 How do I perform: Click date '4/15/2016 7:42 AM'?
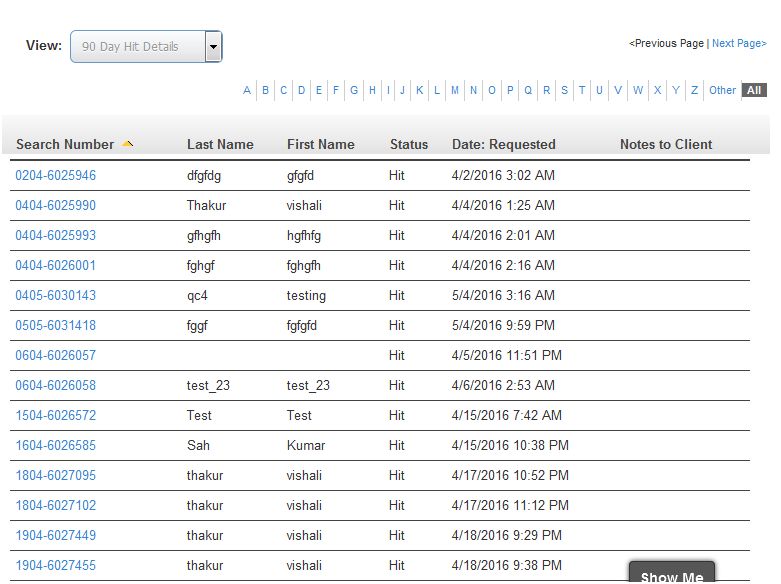507,415
